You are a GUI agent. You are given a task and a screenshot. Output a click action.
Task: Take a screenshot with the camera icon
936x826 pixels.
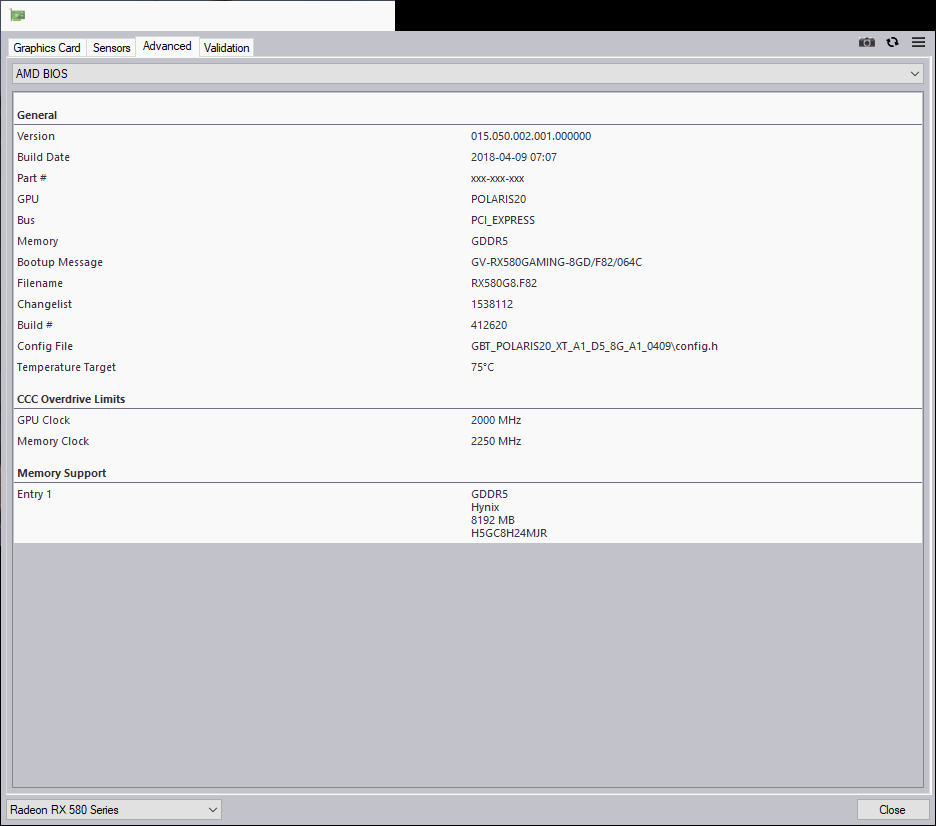[x=867, y=42]
